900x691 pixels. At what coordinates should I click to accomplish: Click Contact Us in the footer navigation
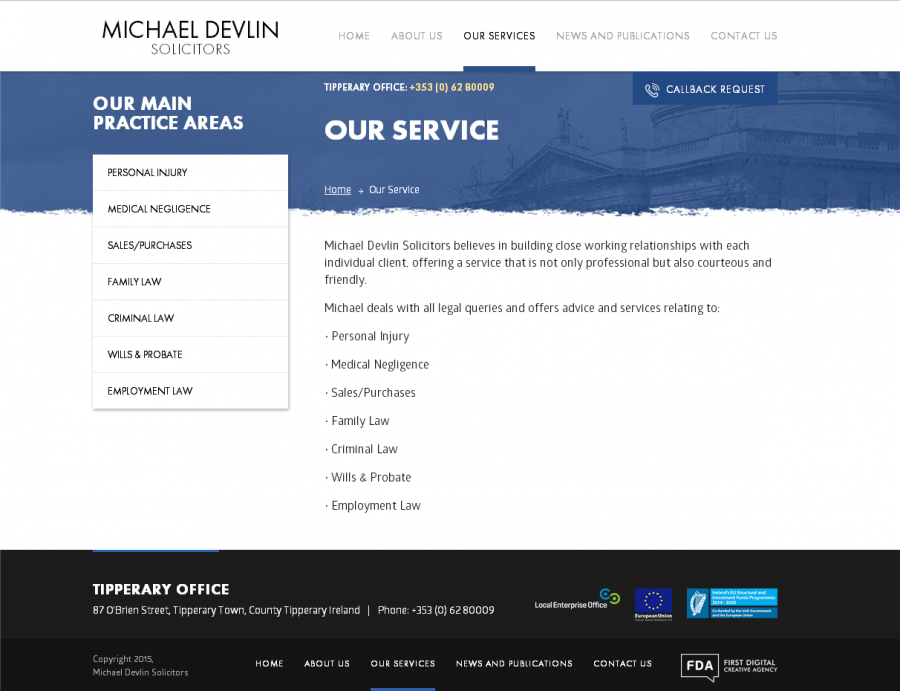pos(623,663)
